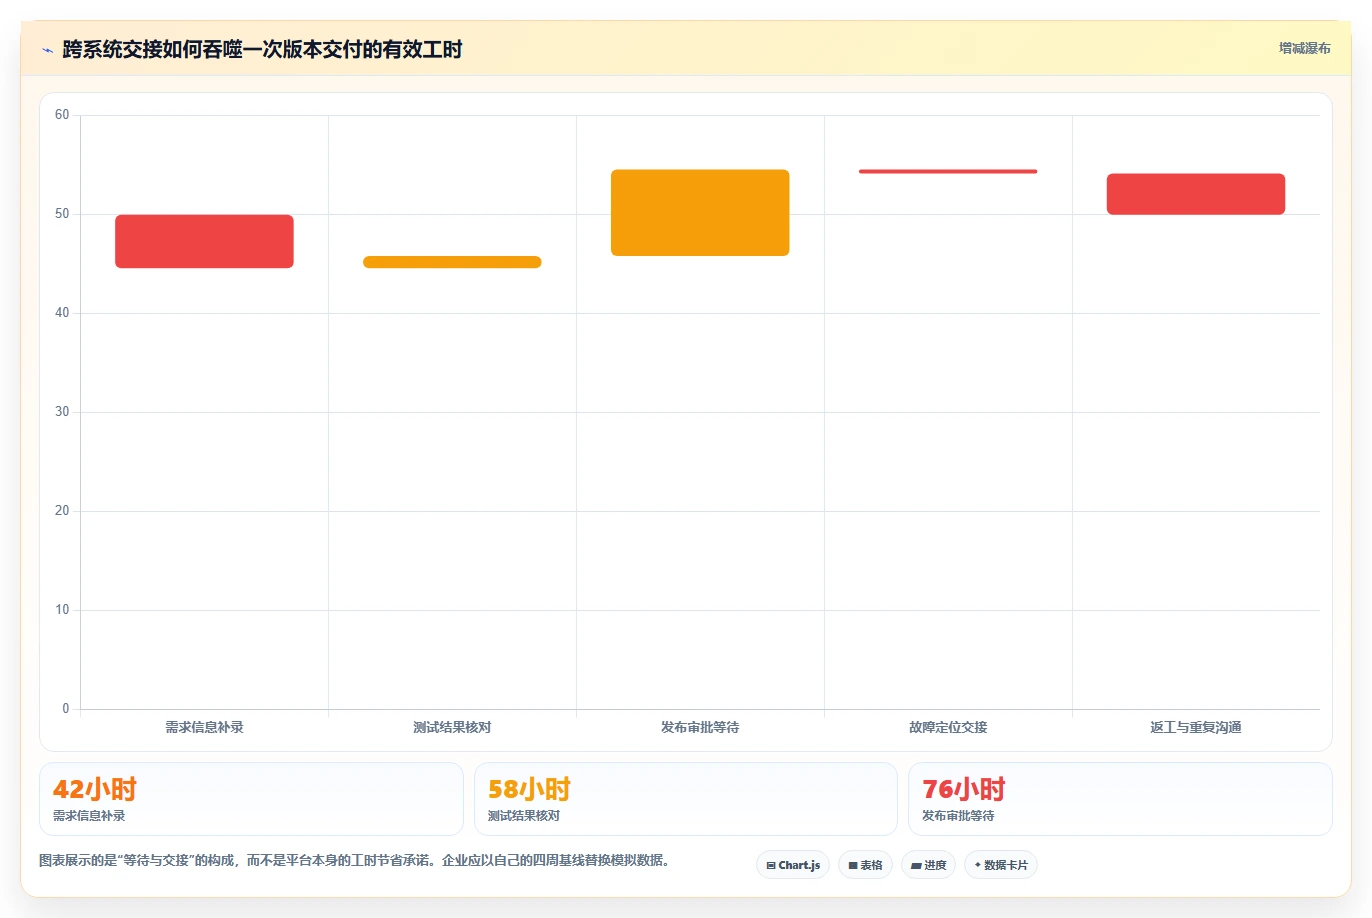Click the y-axis value 60
Screen dimensions: 1372x918
(x=62, y=115)
